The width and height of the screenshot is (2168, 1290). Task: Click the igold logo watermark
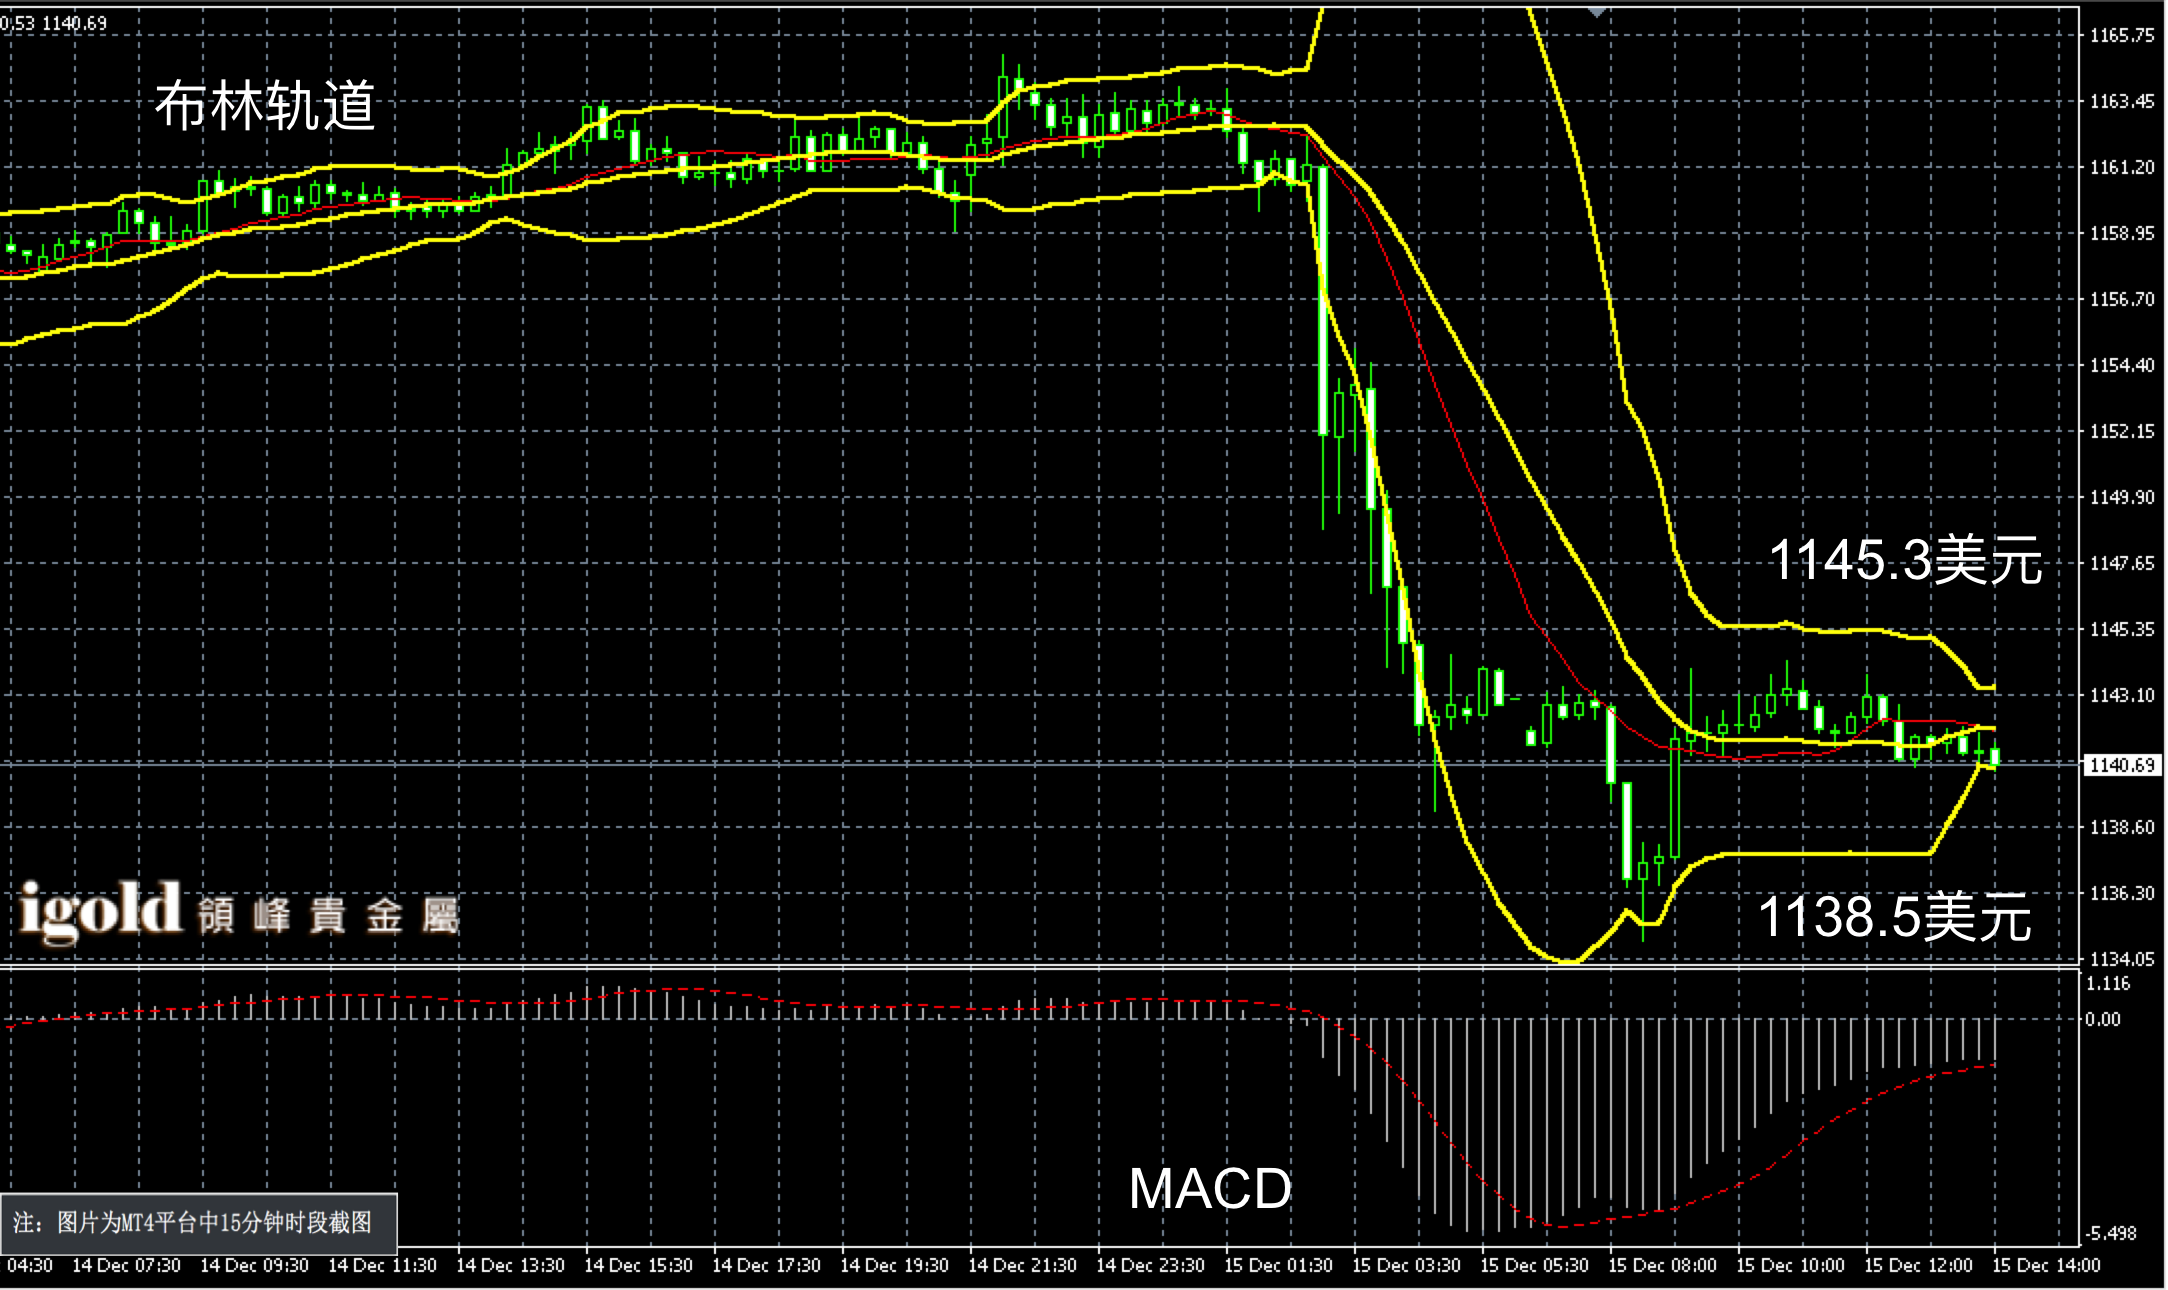[100, 912]
